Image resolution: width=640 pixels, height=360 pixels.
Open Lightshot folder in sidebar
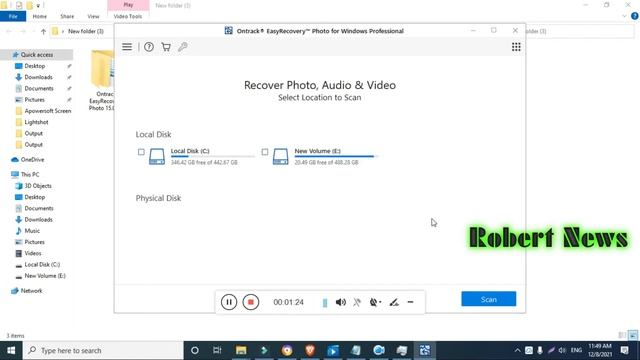click(x=36, y=122)
